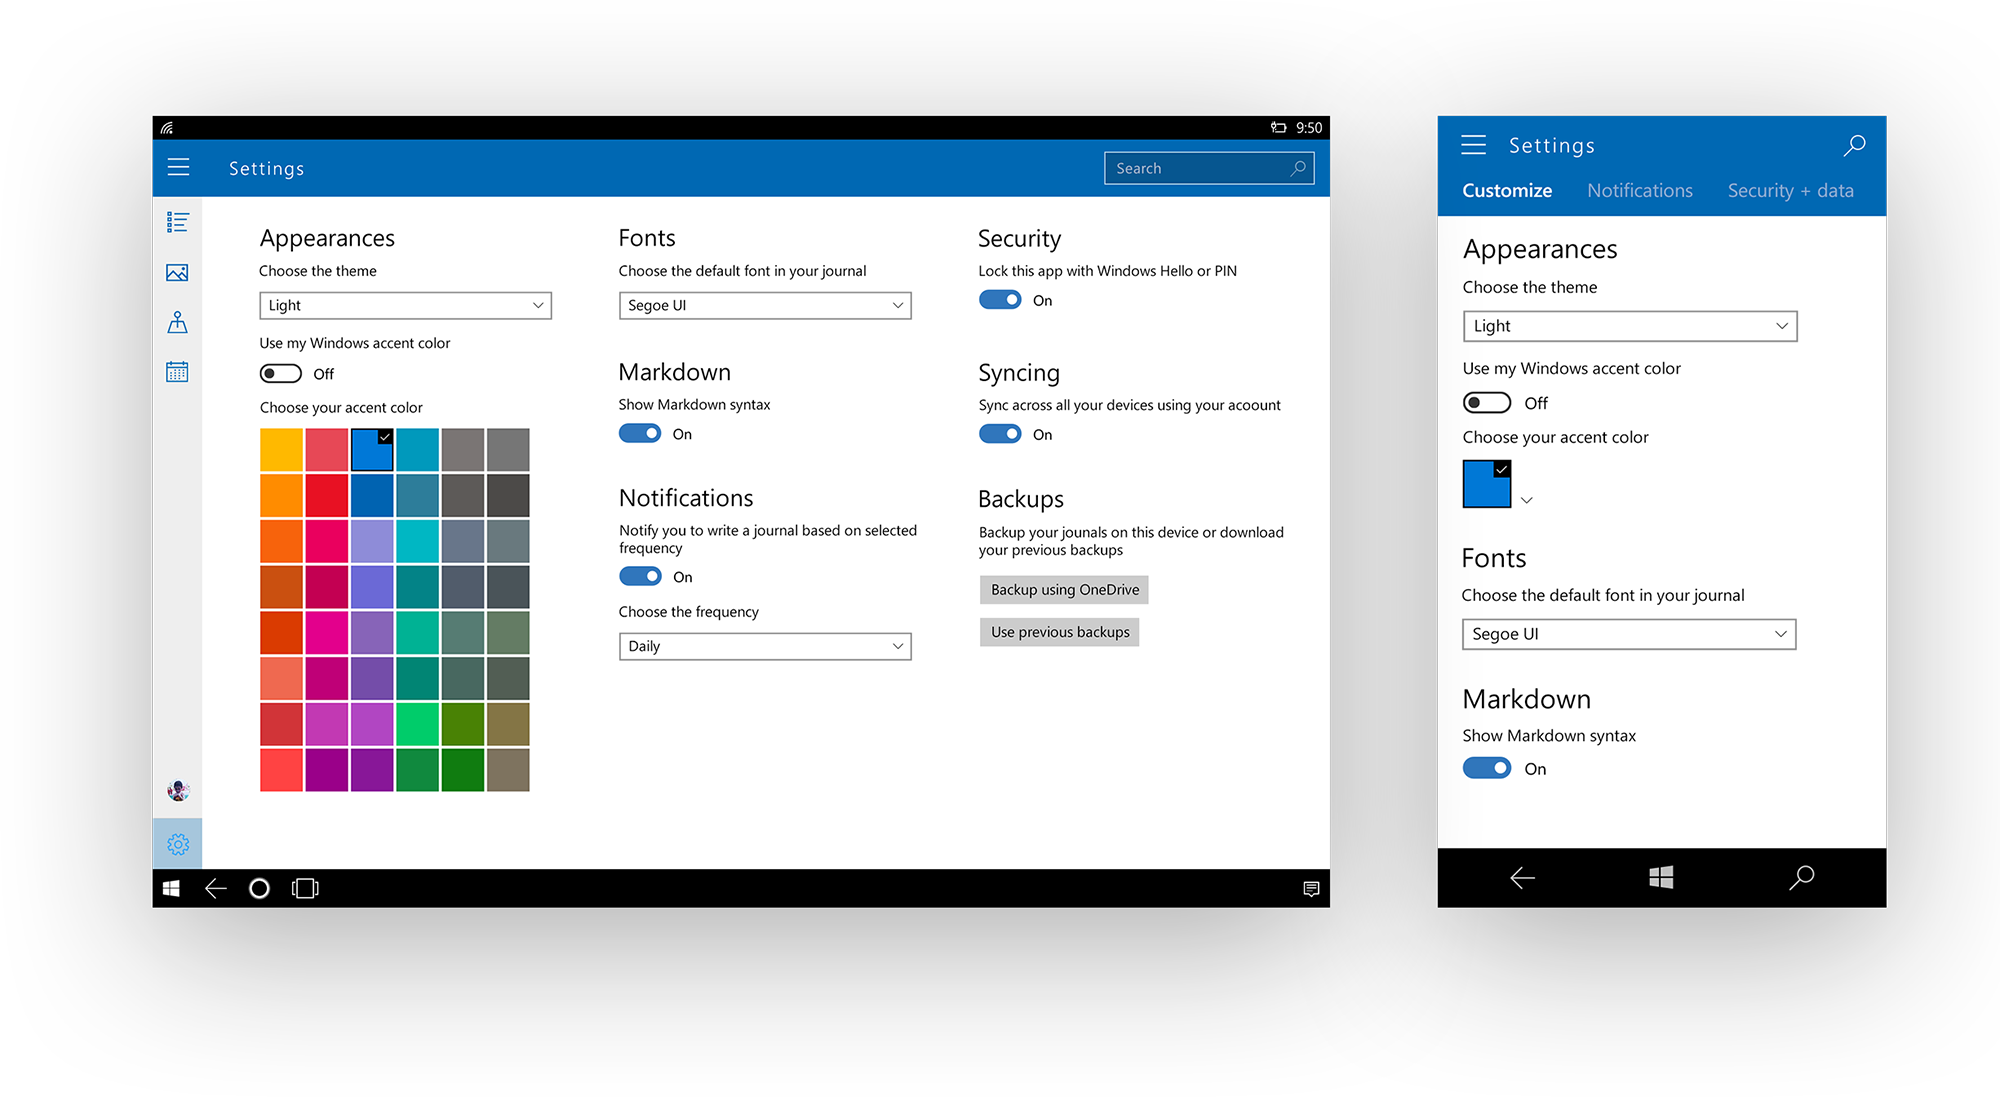Expand accent color chevron on phone

1527,500
